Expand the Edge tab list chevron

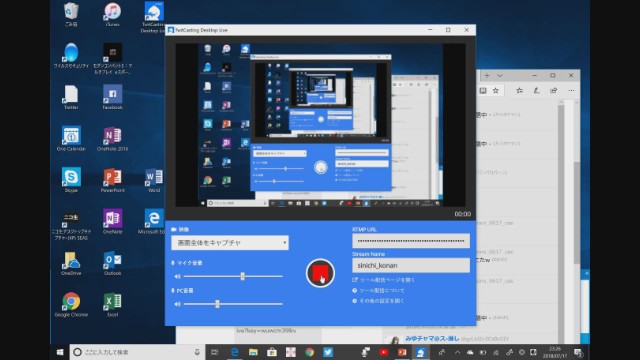tap(500, 76)
